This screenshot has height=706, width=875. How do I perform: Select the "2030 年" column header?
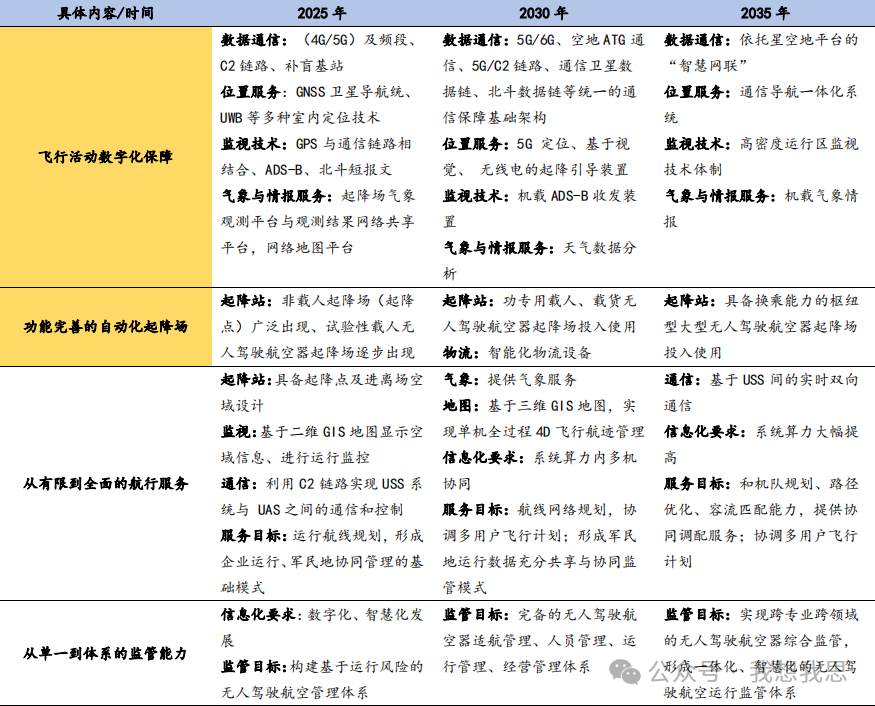[543, 13]
